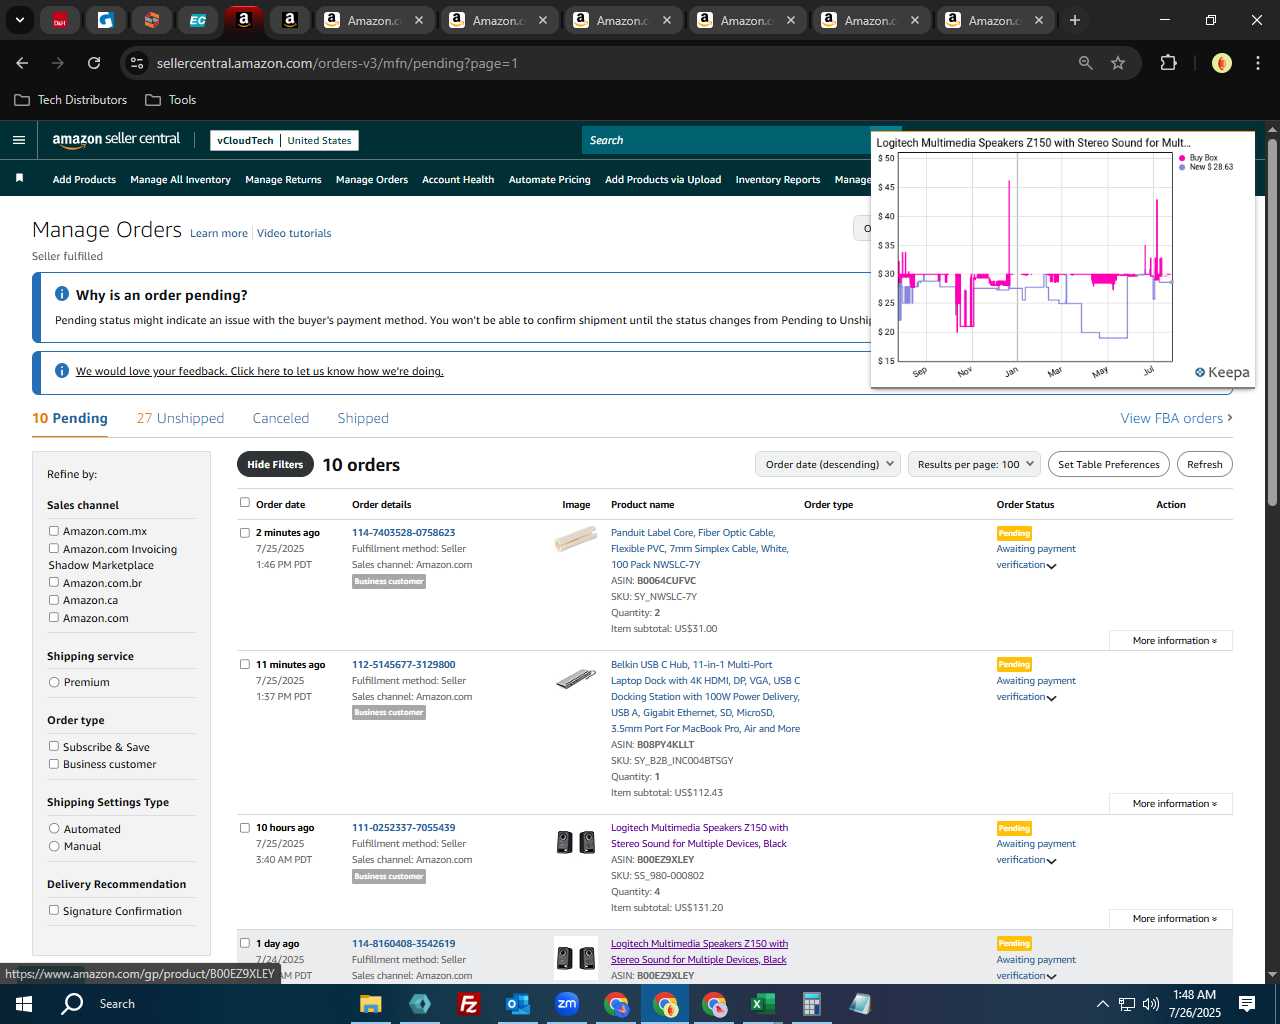The image size is (1280, 1024).
Task: Open Zoom from the taskbar
Action: (x=567, y=1004)
